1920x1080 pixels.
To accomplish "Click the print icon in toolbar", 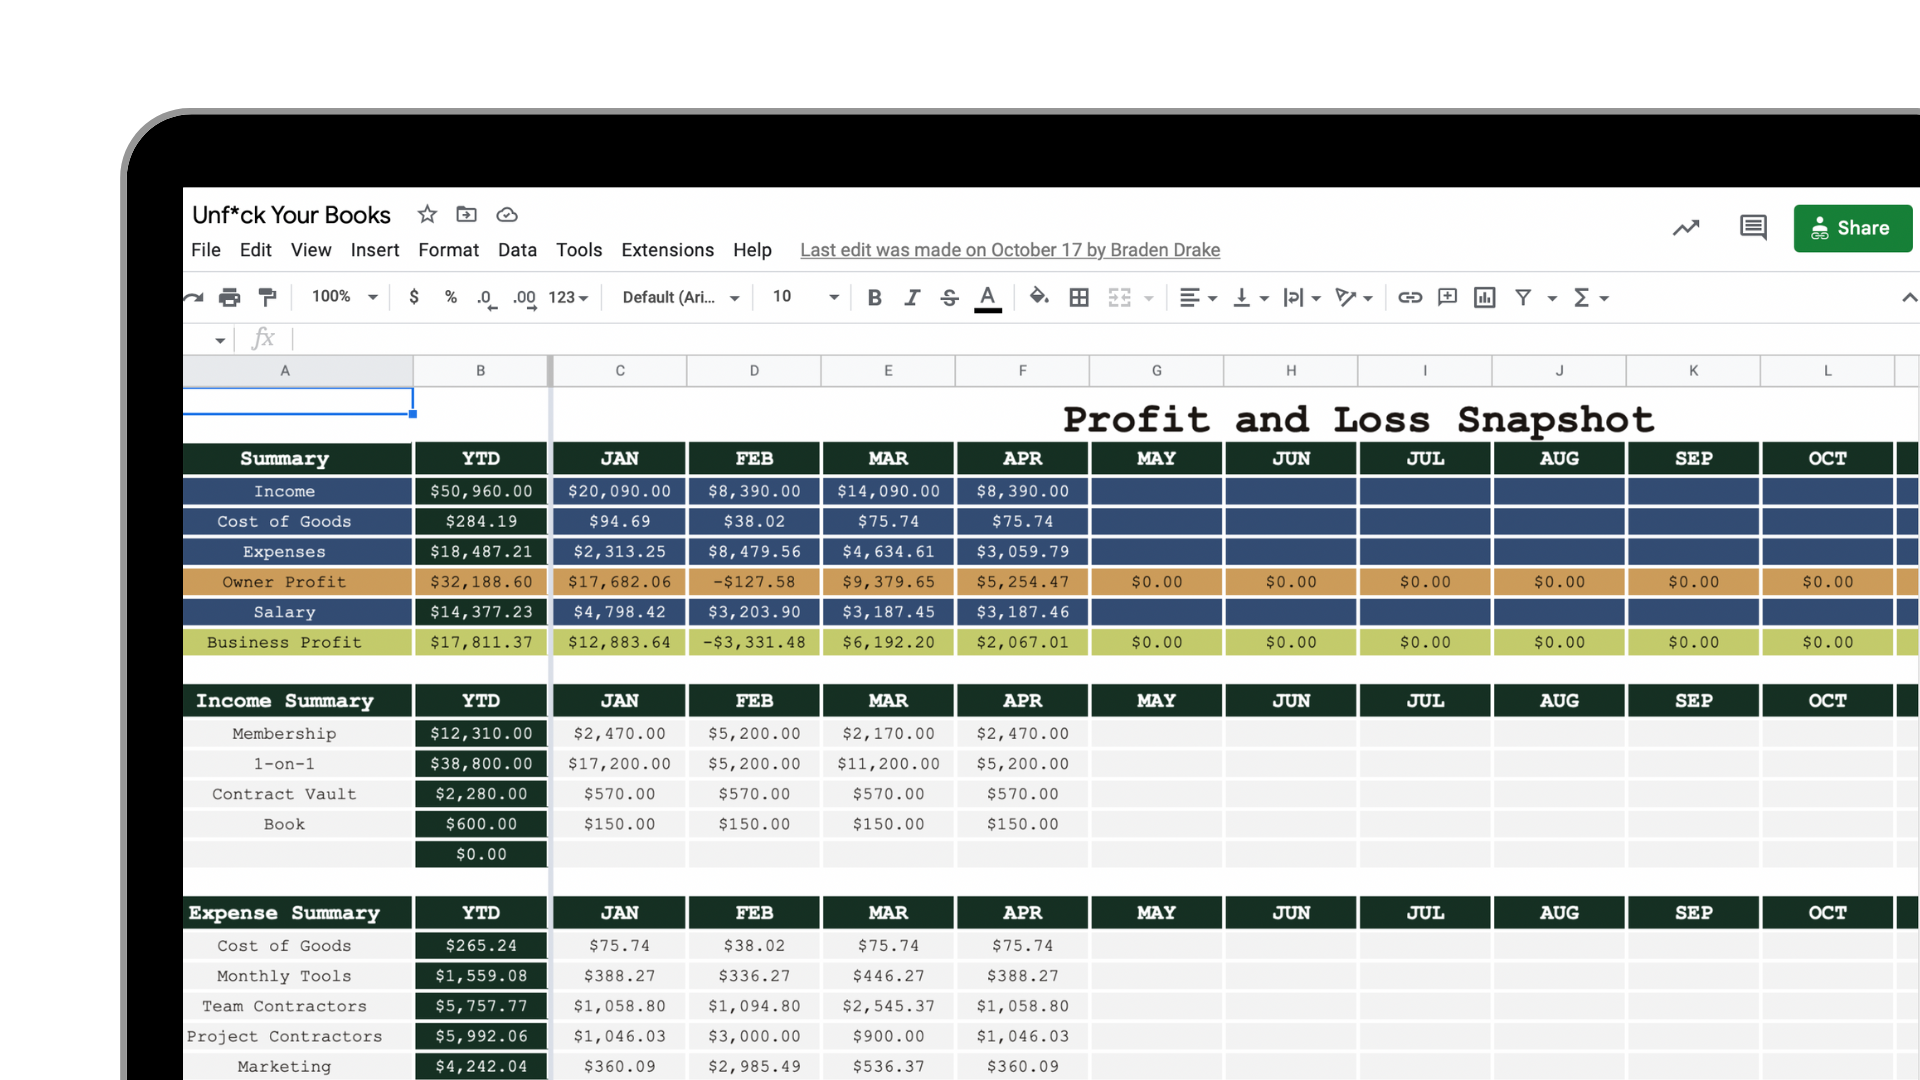I will point(230,297).
